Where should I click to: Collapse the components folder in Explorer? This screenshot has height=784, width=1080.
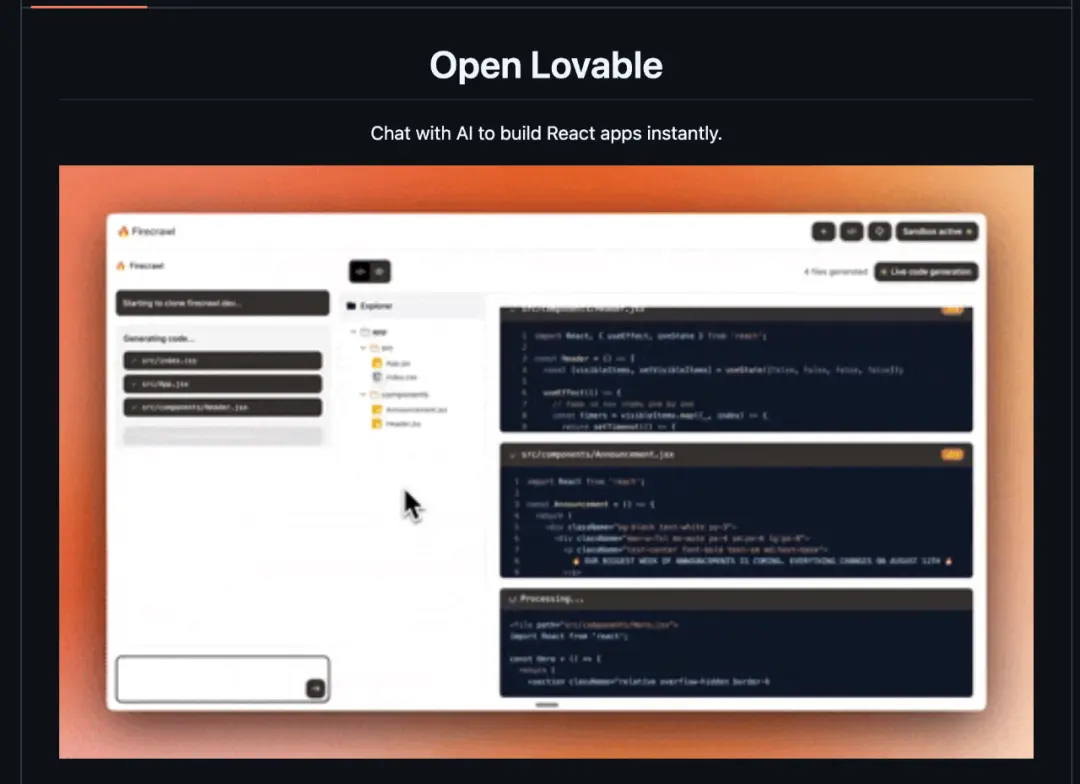[x=363, y=395]
